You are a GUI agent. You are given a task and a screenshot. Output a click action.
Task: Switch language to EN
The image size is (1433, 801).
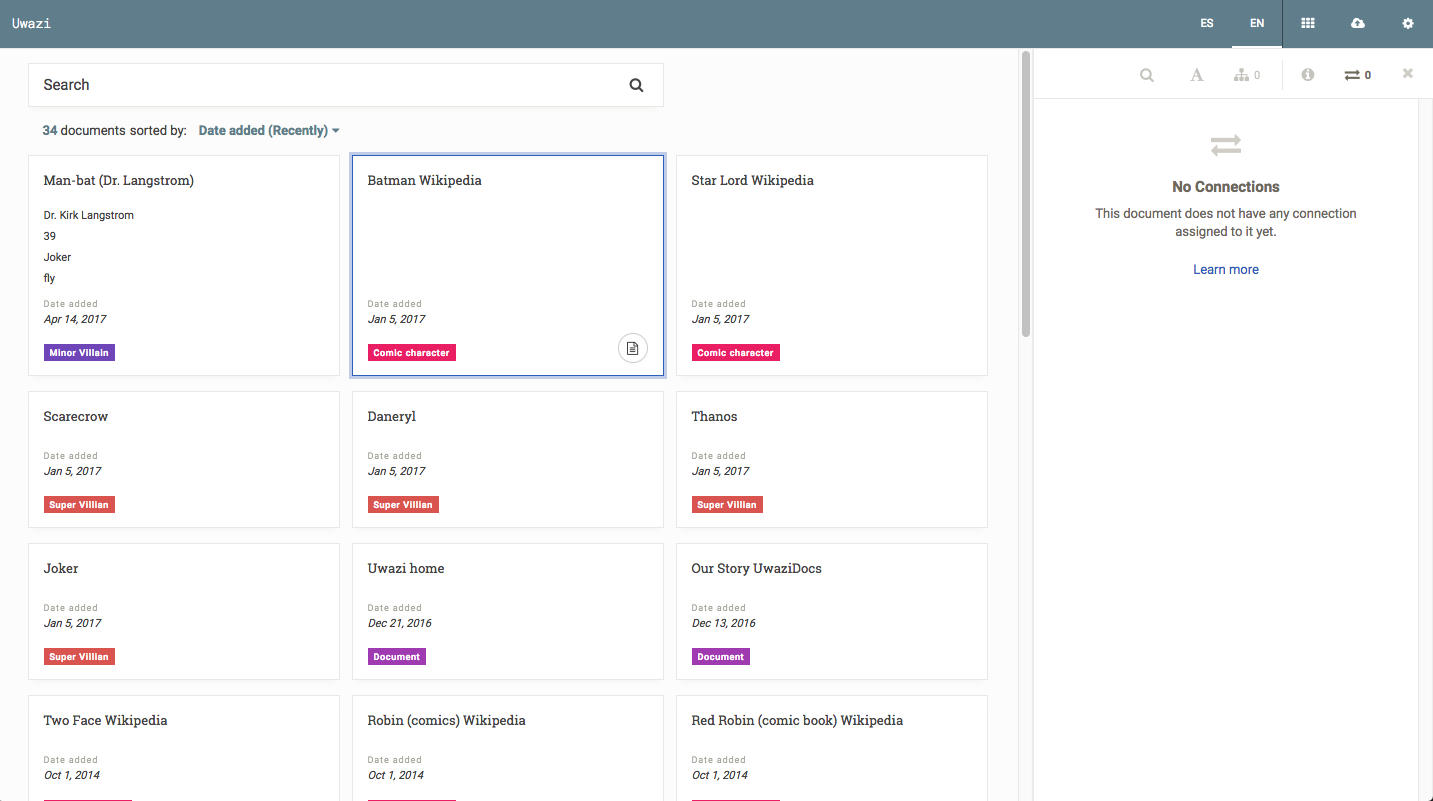(1257, 23)
